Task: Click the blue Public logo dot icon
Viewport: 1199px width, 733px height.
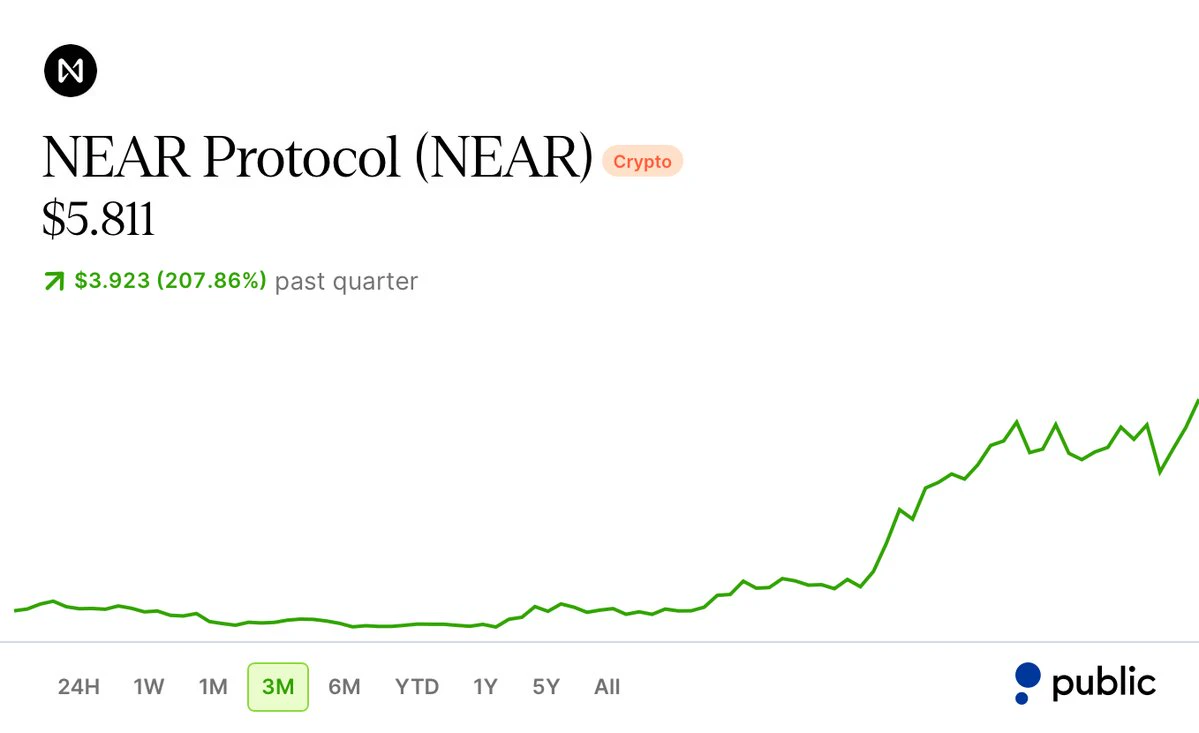Action: coord(1026,683)
